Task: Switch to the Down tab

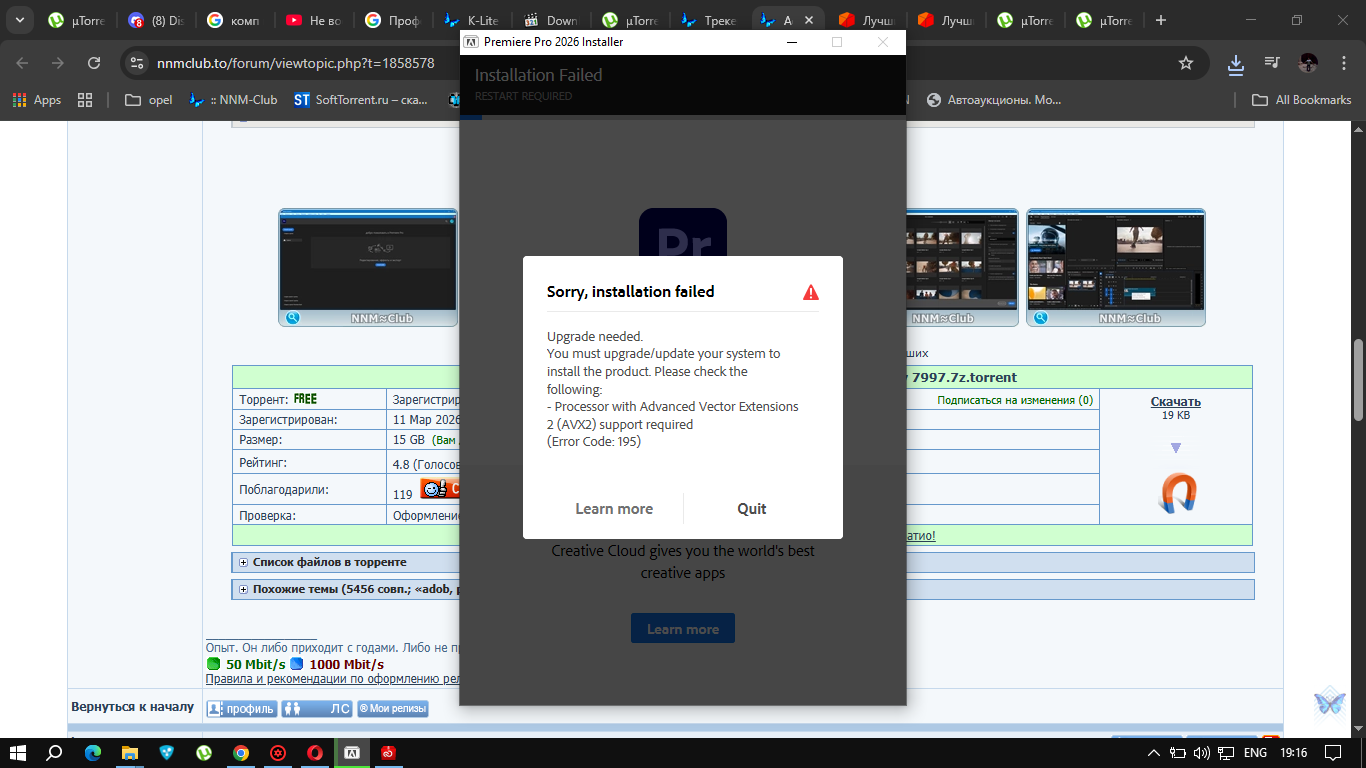Action: click(x=551, y=20)
